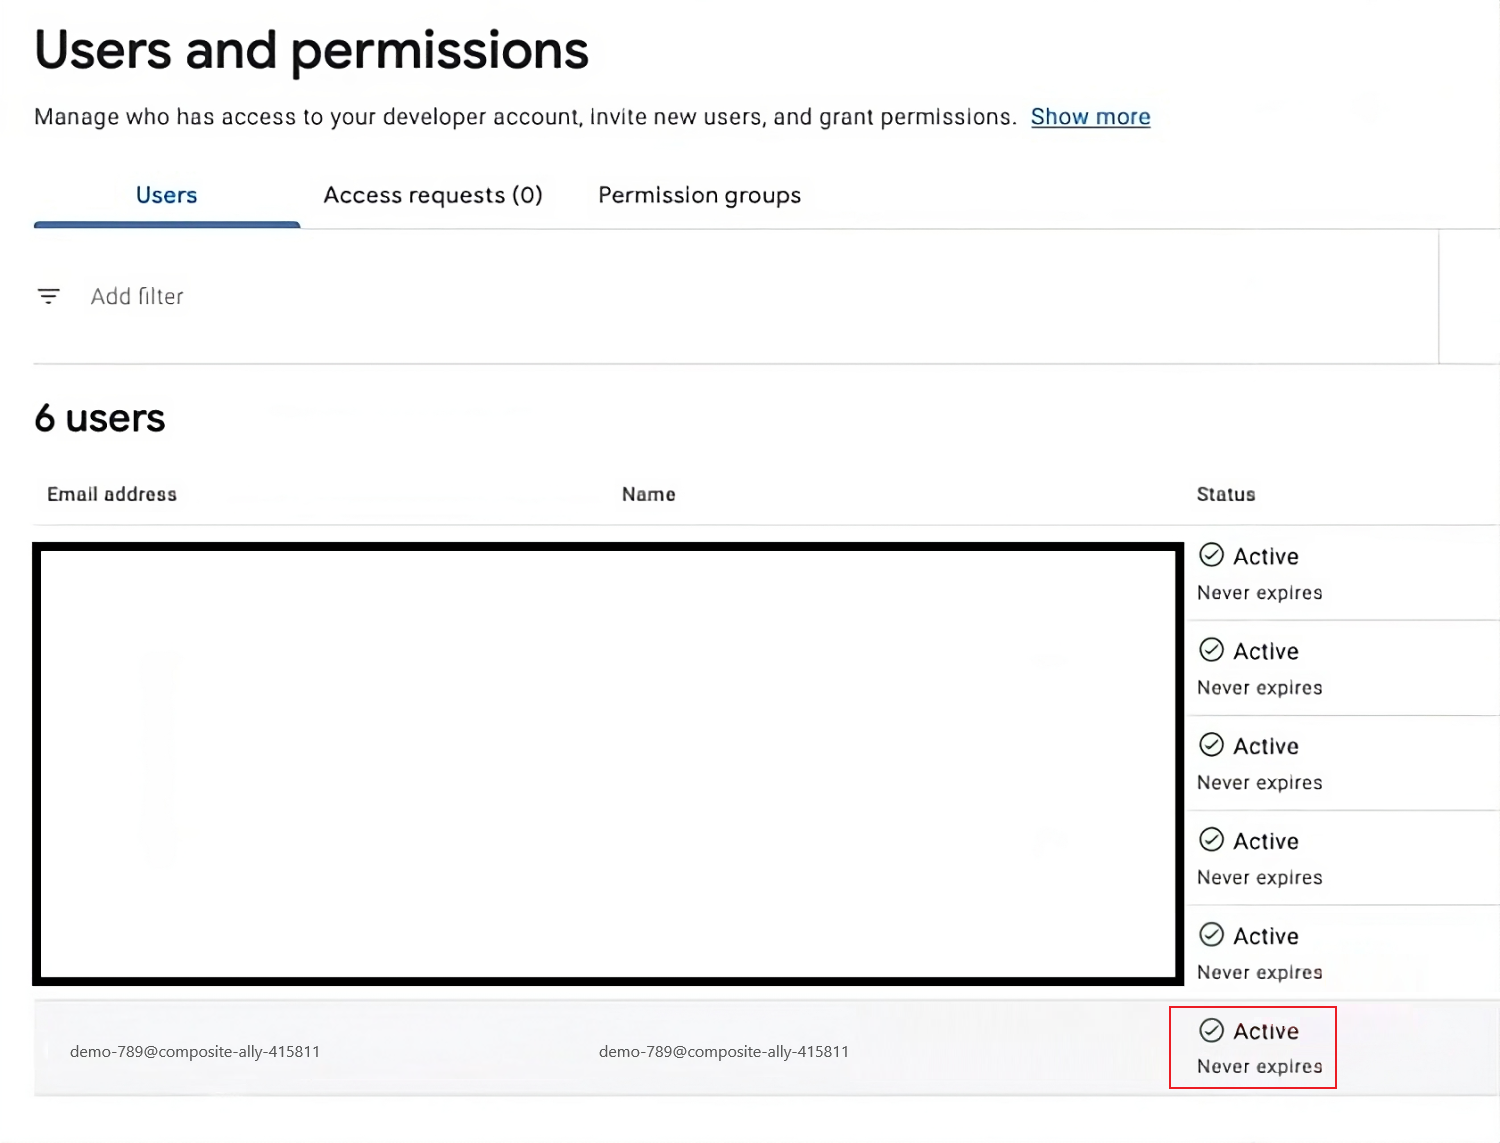The image size is (1500, 1143).
Task: Click the Active checkmark icon in first row
Action: pos(1211,555)
